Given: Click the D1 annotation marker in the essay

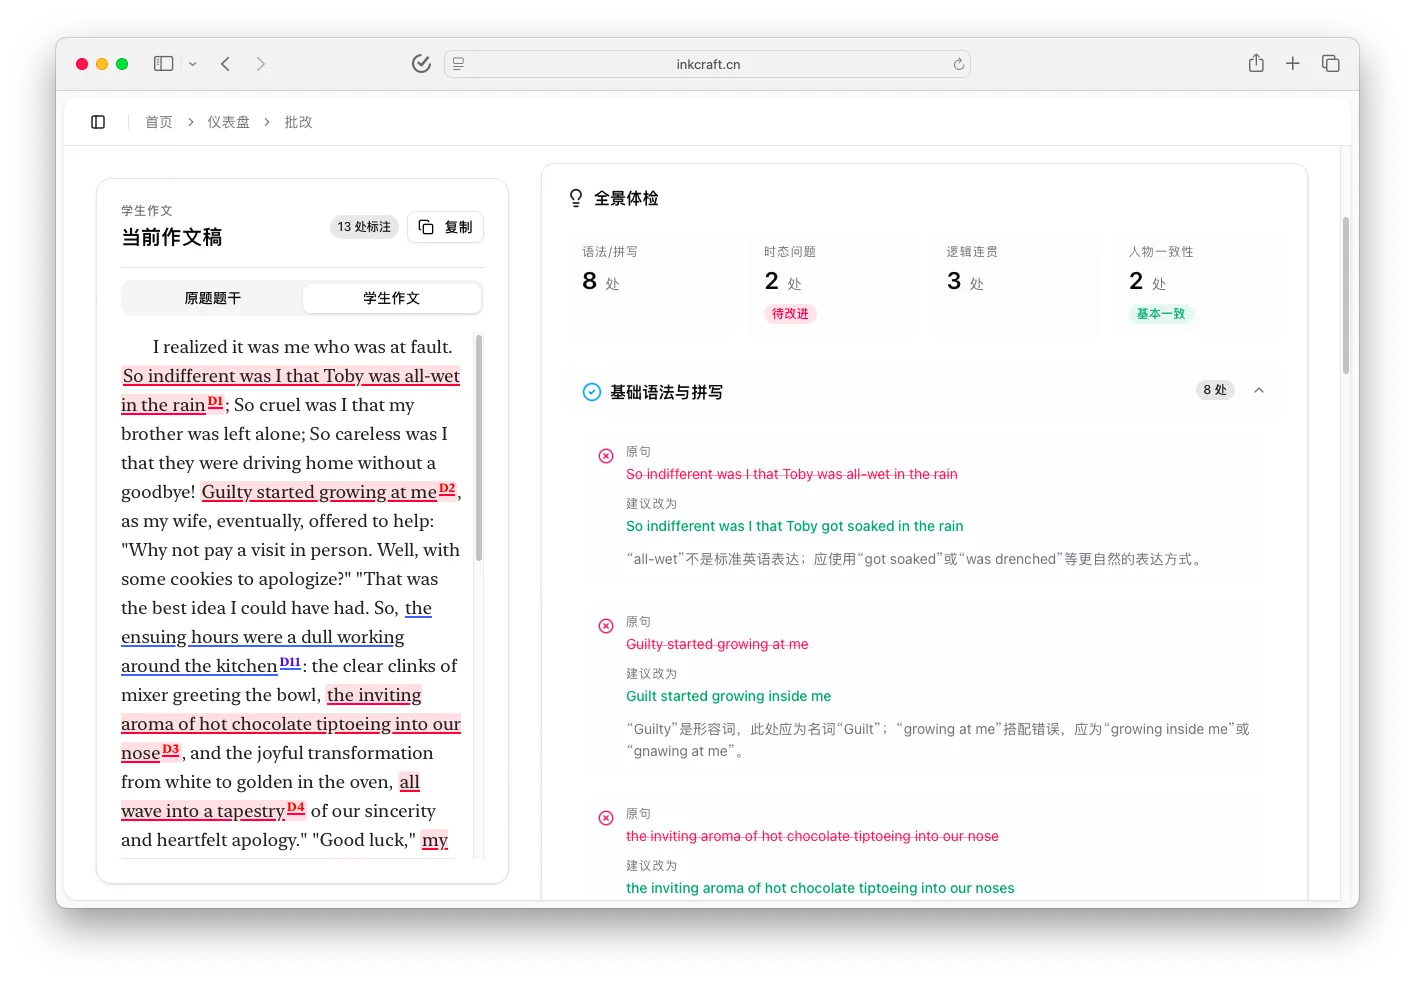Looking at the screenshot, I should (216, 401).
